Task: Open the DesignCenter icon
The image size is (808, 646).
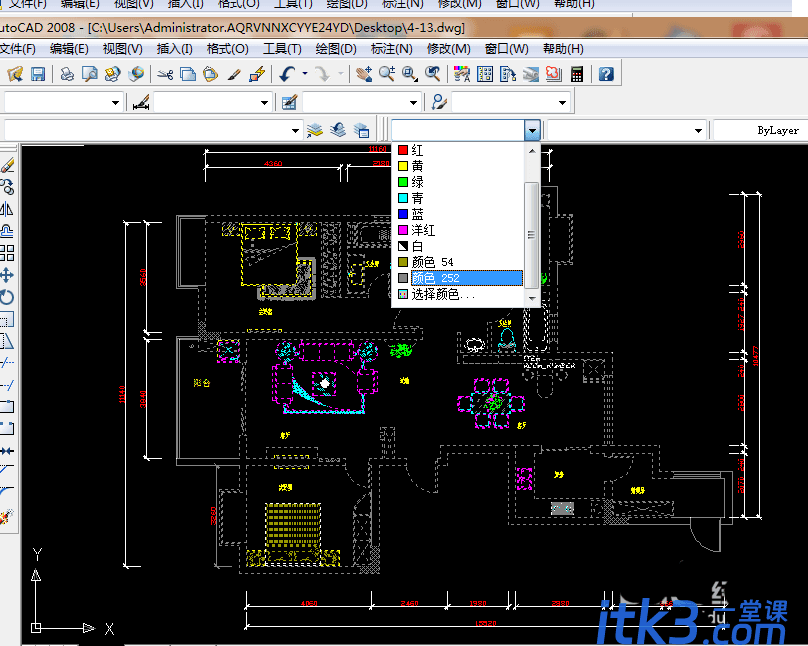Action: coord(485,74)
